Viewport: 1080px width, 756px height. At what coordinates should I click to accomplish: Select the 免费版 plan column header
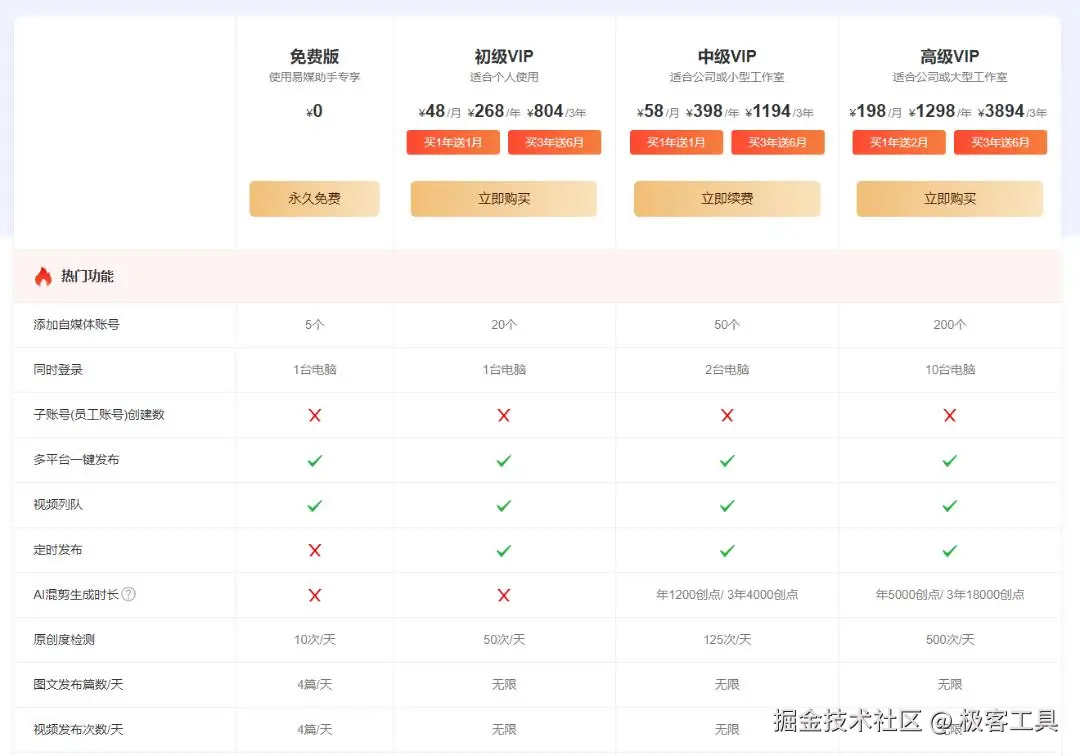[314, 56]
